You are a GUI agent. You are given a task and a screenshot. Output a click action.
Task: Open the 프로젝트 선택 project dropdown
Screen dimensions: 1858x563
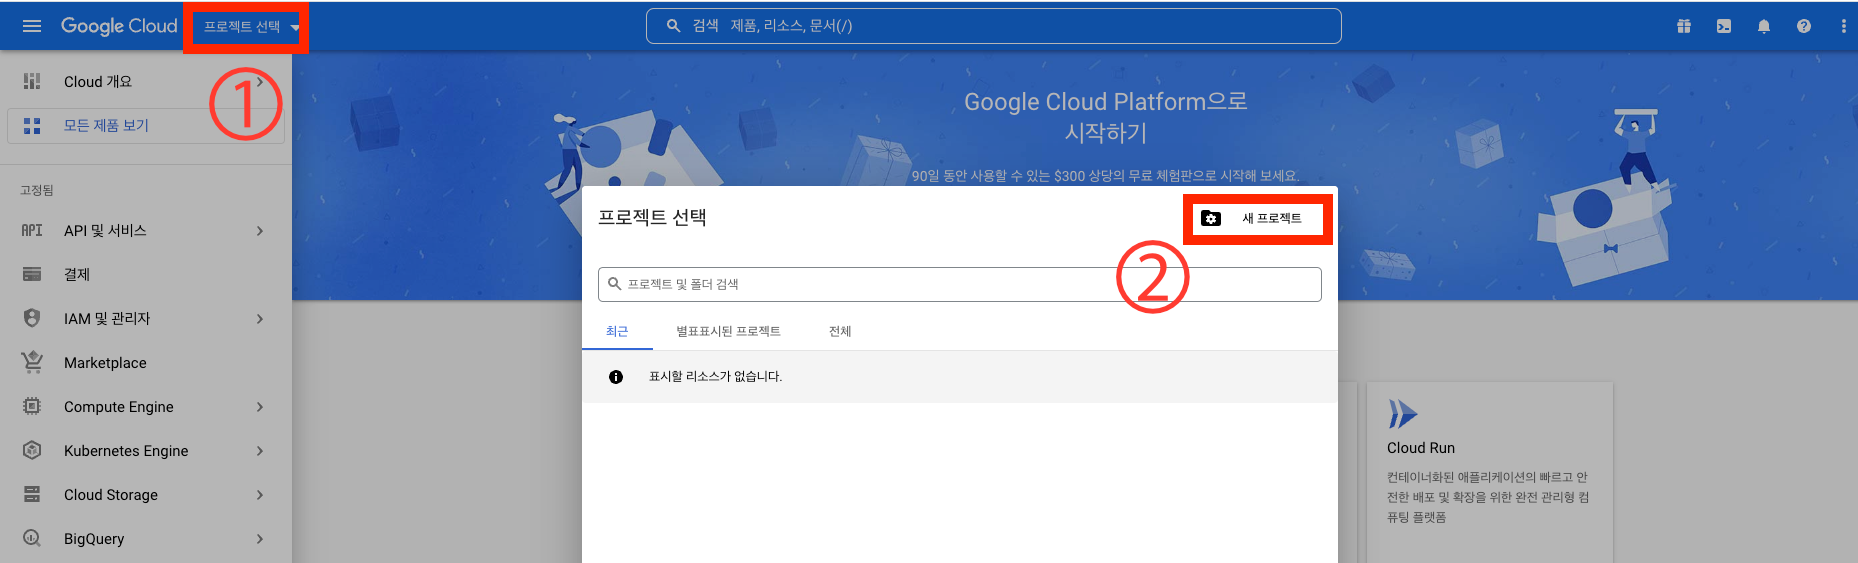(251, 27)
